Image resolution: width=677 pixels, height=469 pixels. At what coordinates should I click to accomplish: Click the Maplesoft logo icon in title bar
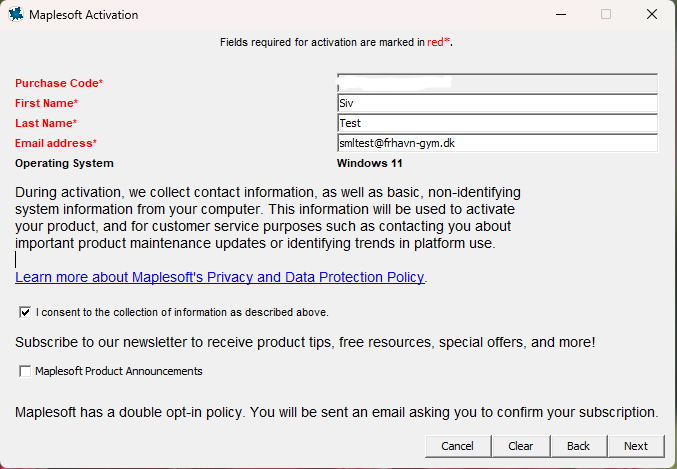[16, 15]
